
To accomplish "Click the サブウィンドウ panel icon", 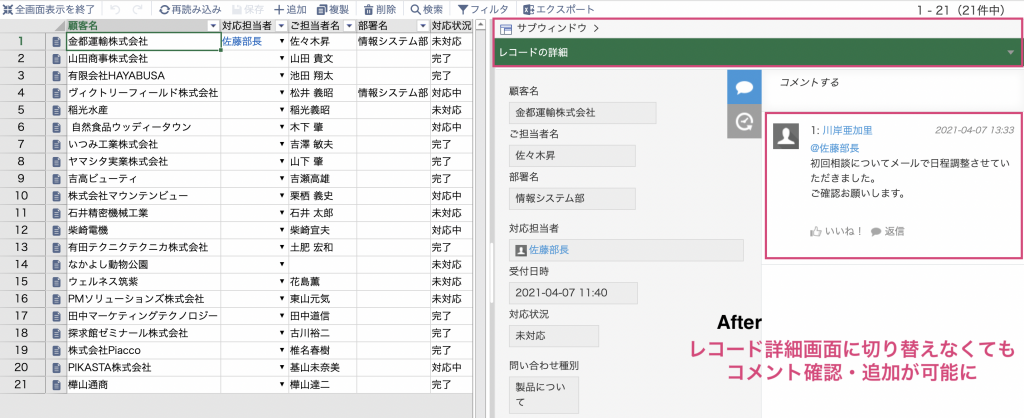I will pos(505,29).
